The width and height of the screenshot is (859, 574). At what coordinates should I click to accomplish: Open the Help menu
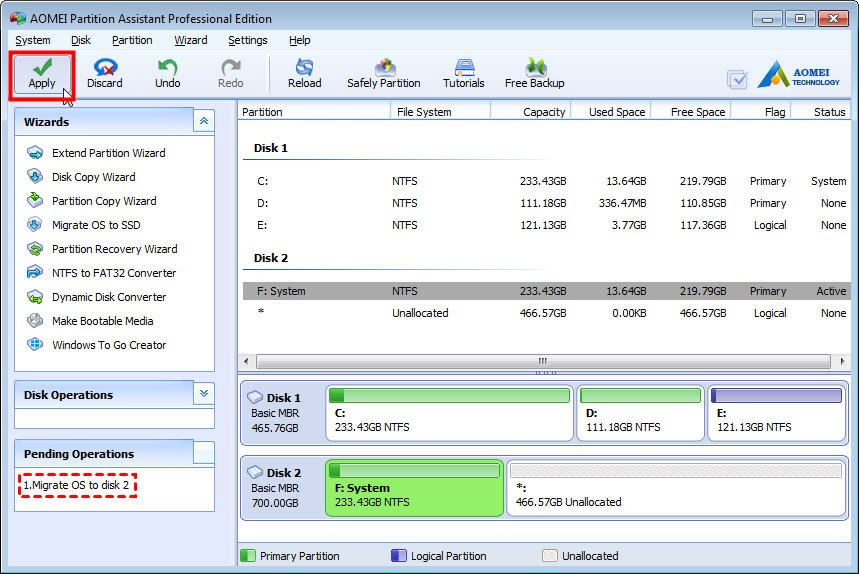pos(299,40)
